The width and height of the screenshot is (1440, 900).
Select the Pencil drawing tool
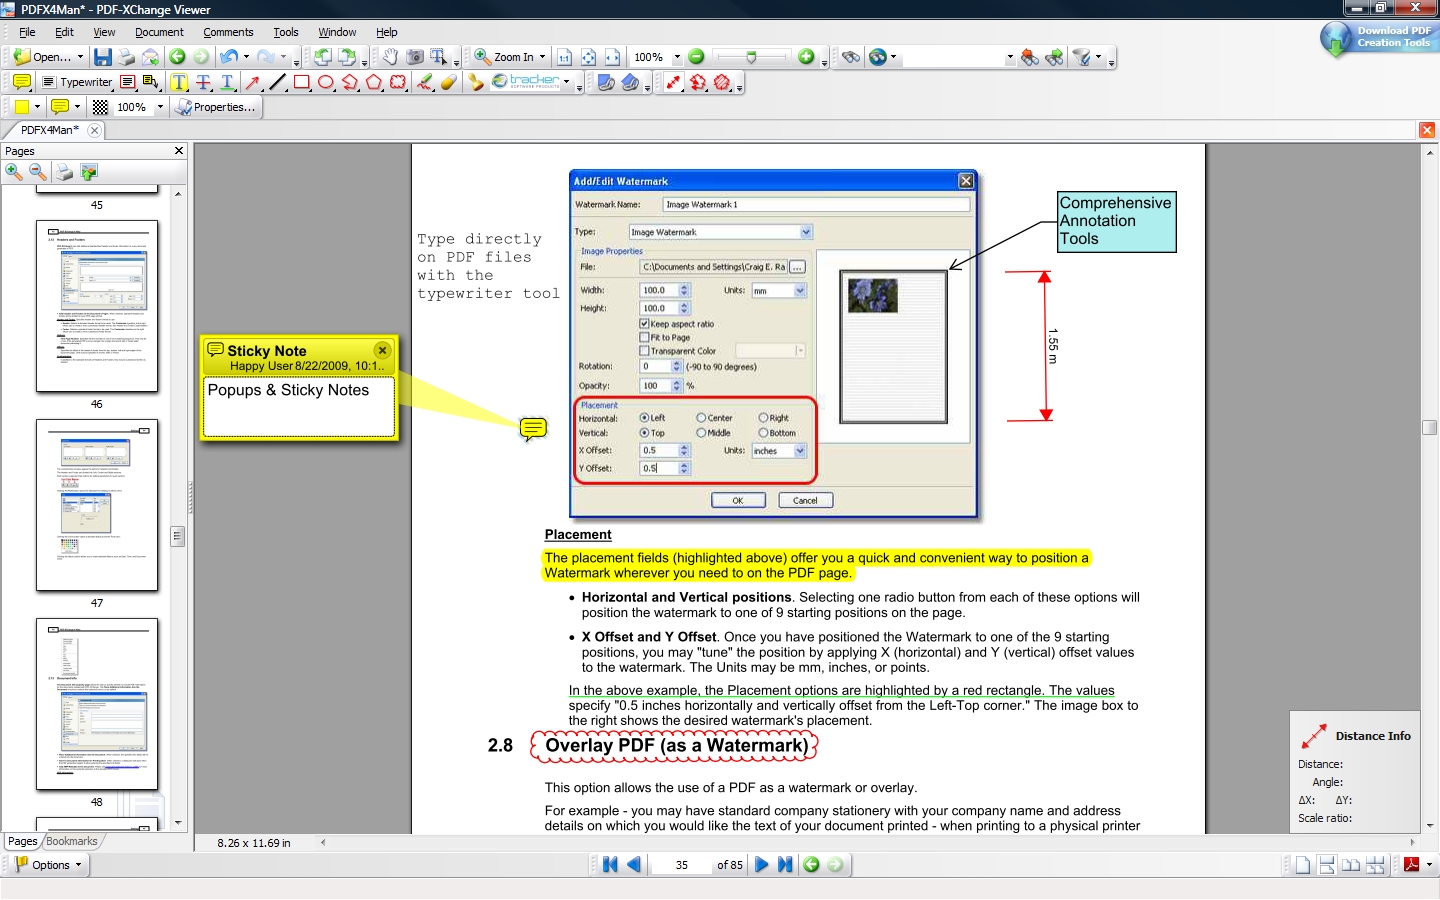coord(424,82)
